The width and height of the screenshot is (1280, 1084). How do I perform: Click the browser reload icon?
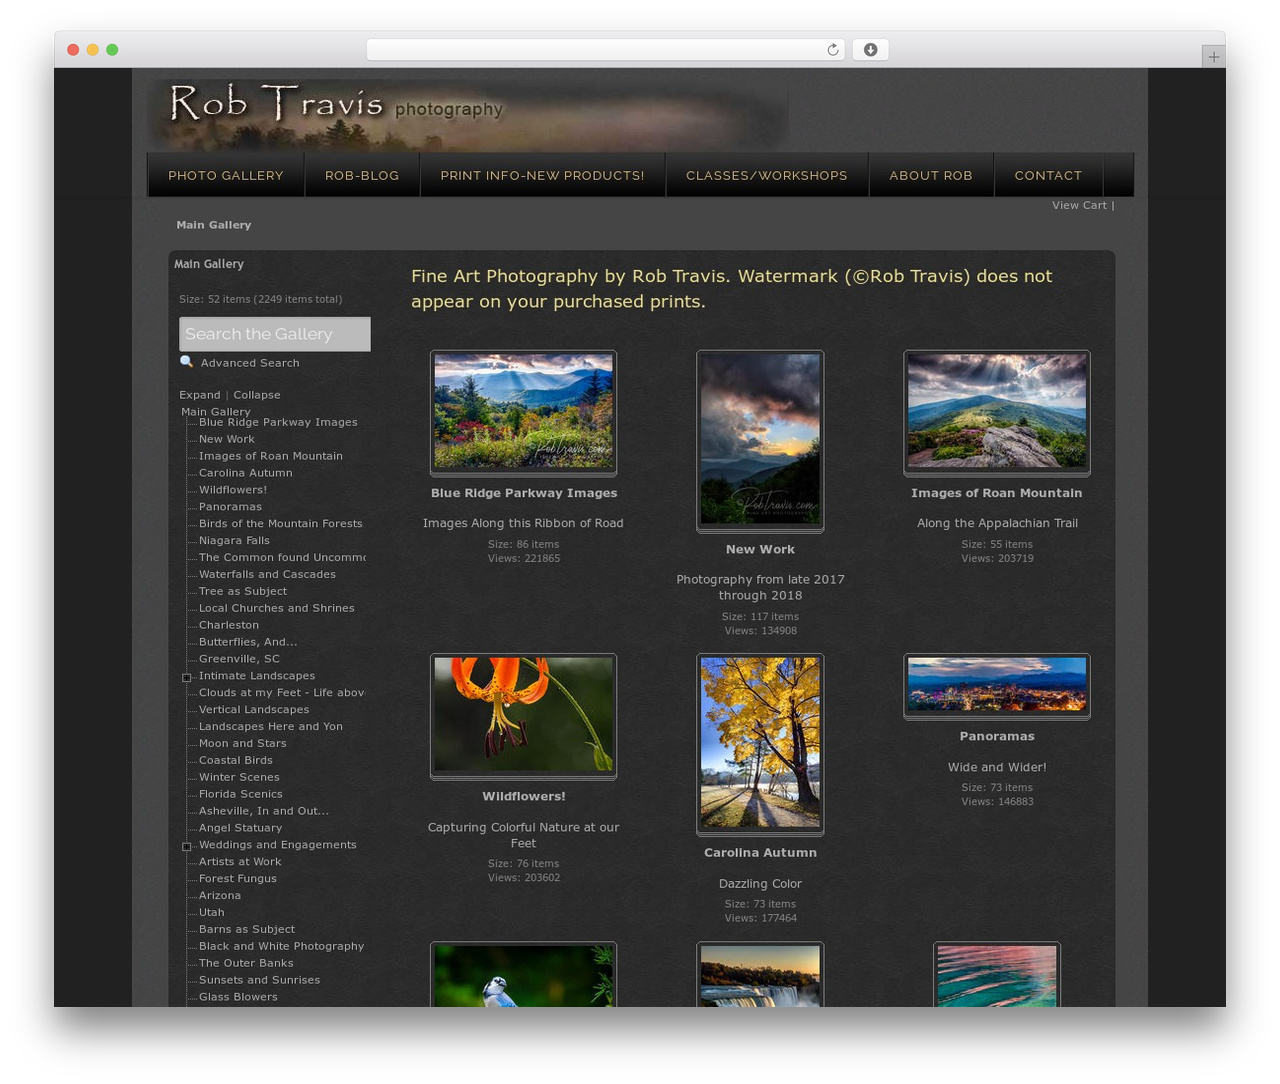point(832,50)
